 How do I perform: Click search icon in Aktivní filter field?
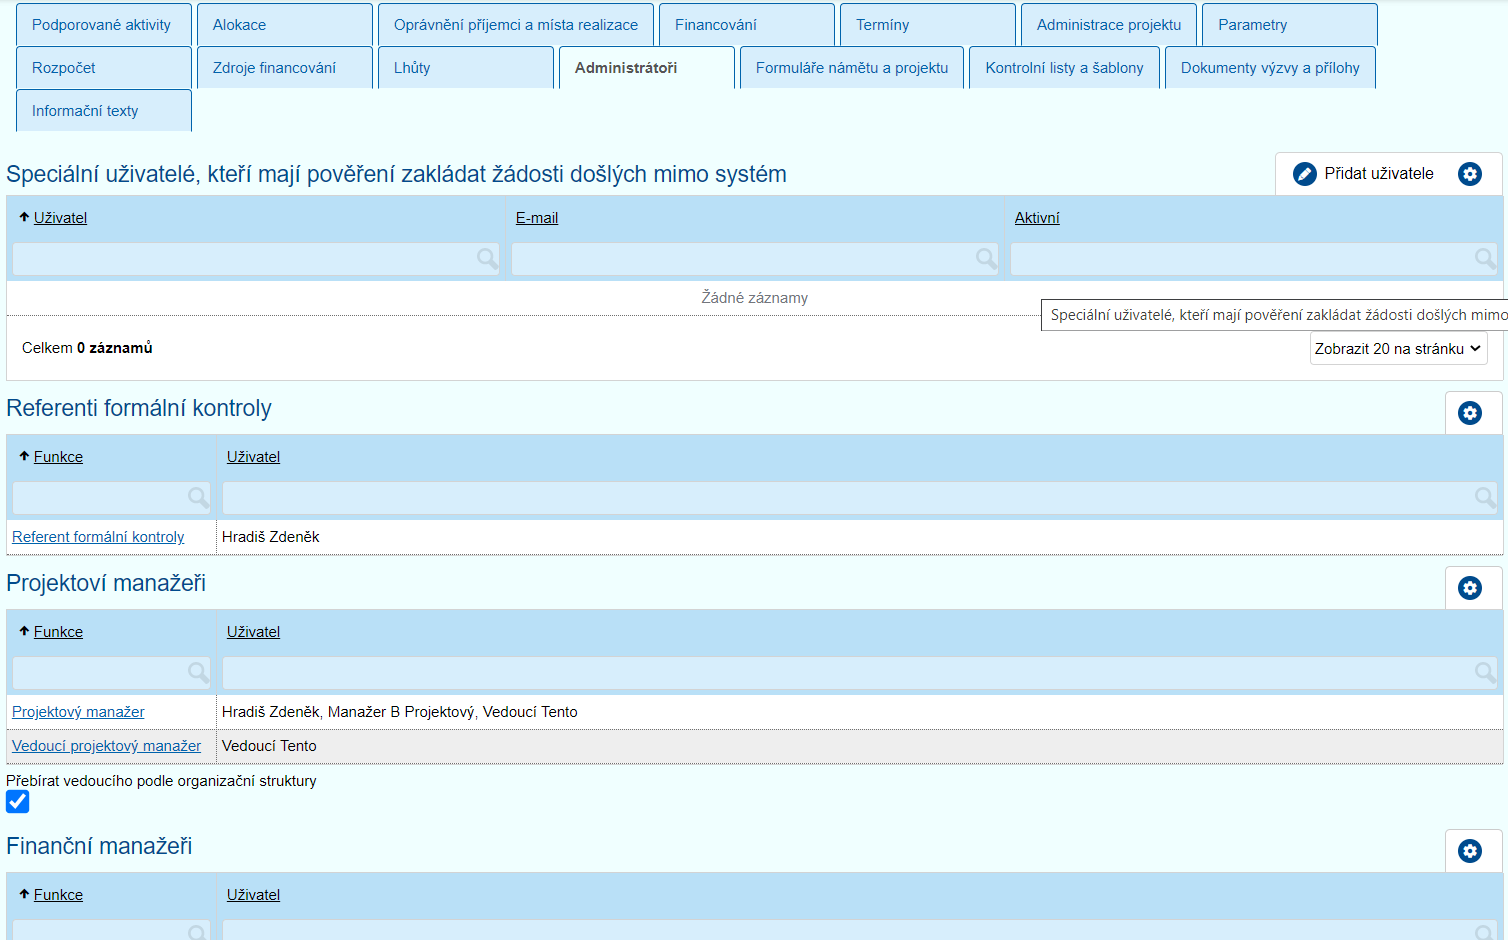[1485, 259]
